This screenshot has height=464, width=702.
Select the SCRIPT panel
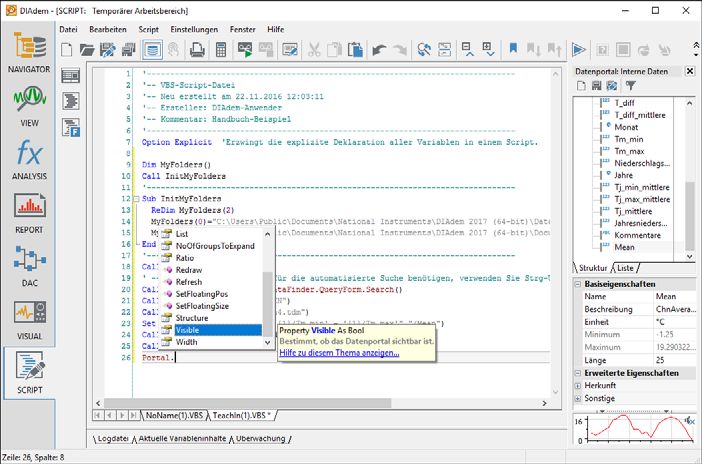30,373
